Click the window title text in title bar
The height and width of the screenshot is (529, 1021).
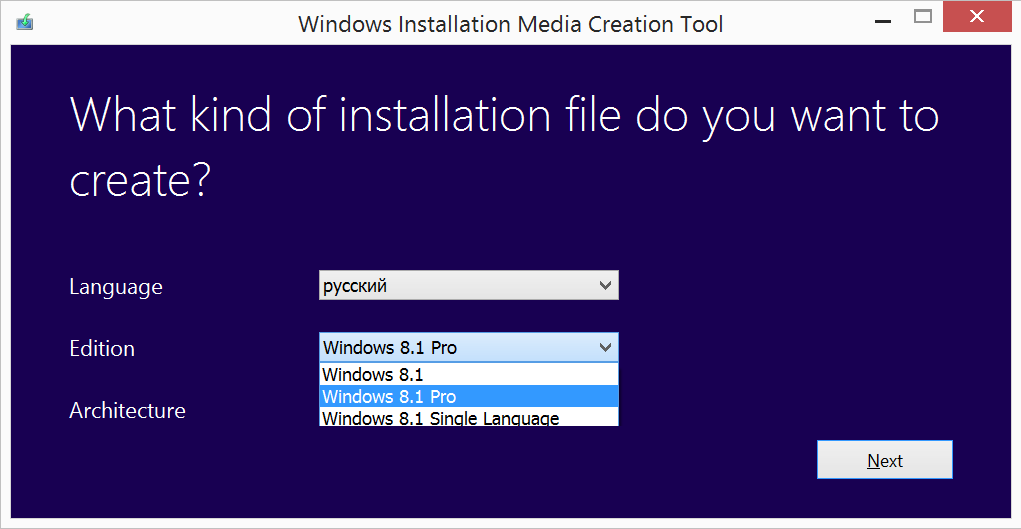pos(510,24)
